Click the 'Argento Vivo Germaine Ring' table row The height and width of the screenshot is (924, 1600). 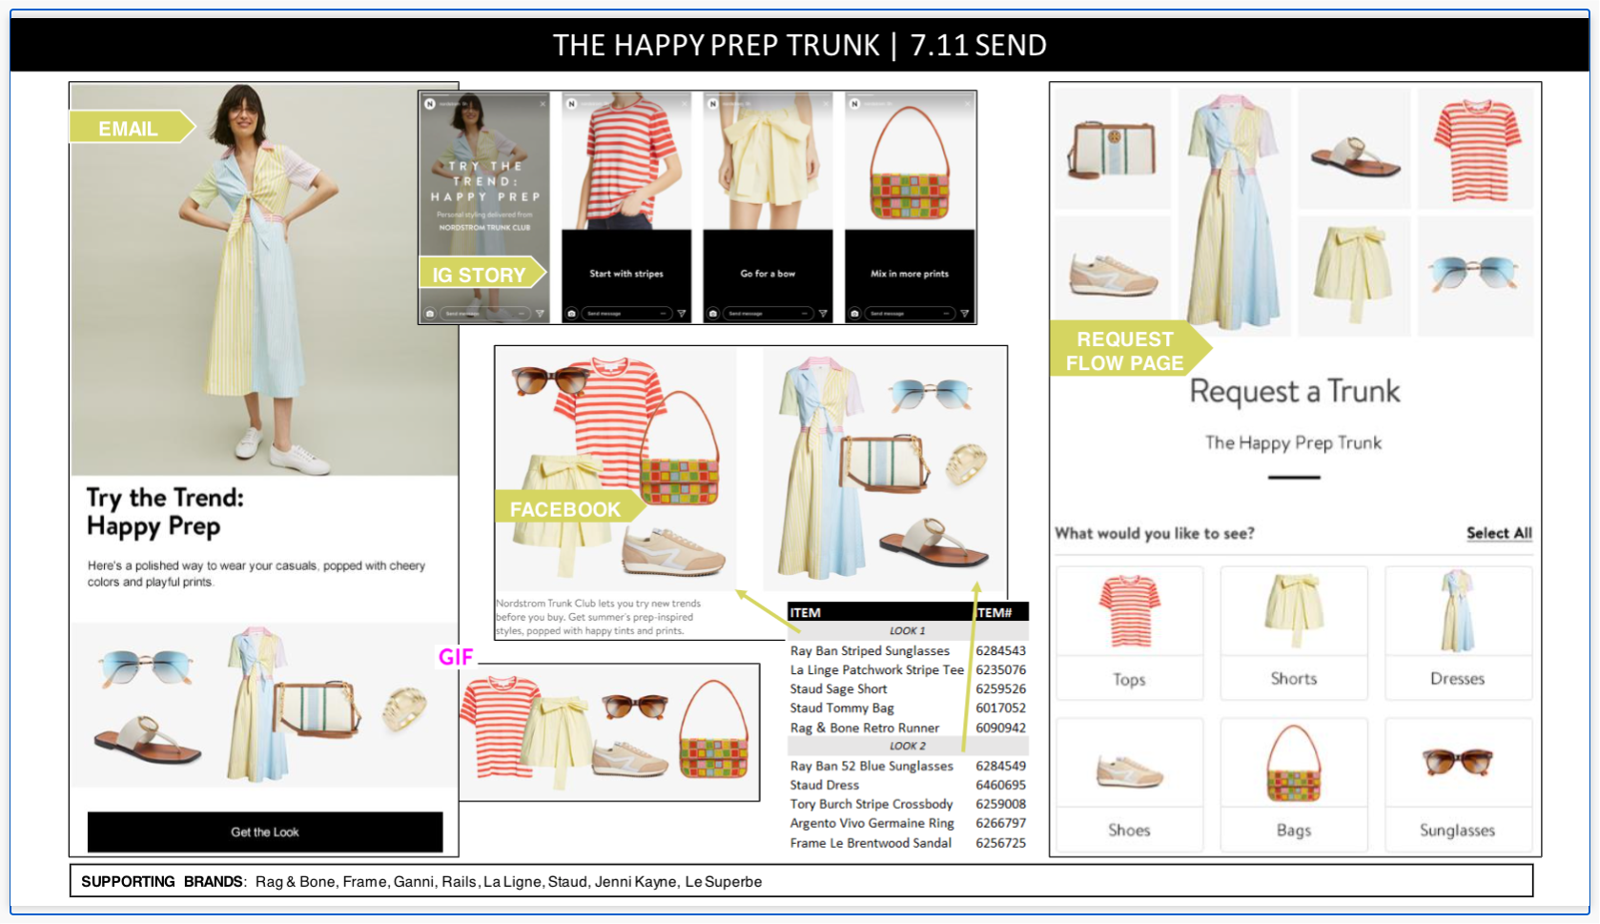(908, 823)
